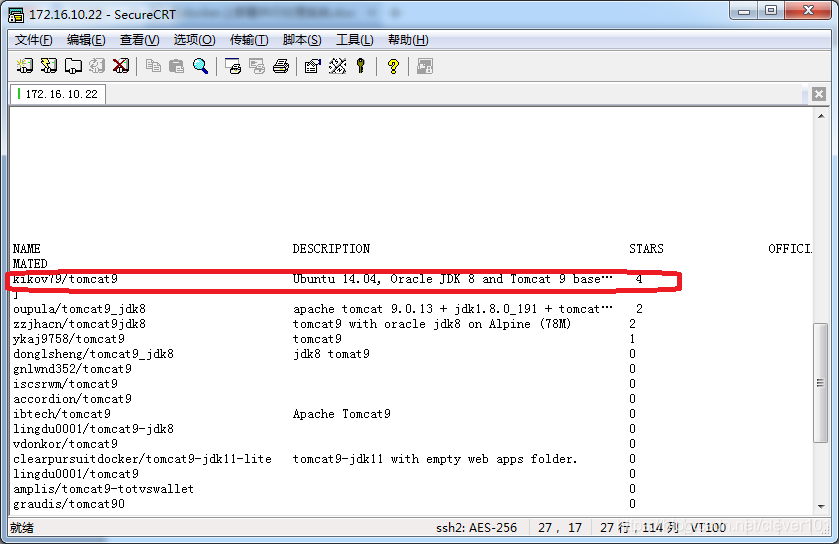The height and width of the screenshot is (544, 839).
Task: Click the kikov79/tomcat9 entry
Action: click(x=65, y=279)
